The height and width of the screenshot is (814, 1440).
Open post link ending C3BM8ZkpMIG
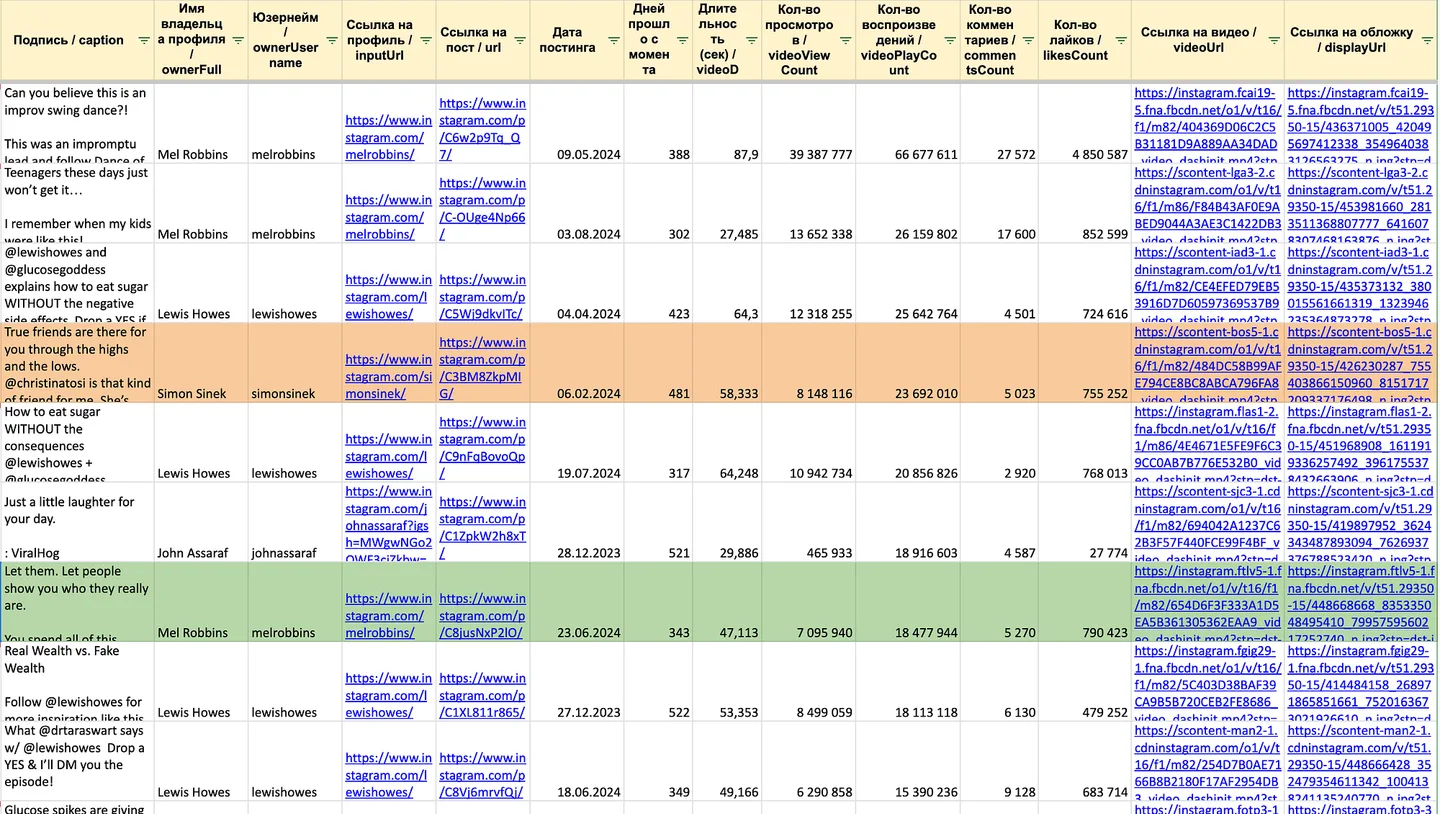(x=482, y=368)
